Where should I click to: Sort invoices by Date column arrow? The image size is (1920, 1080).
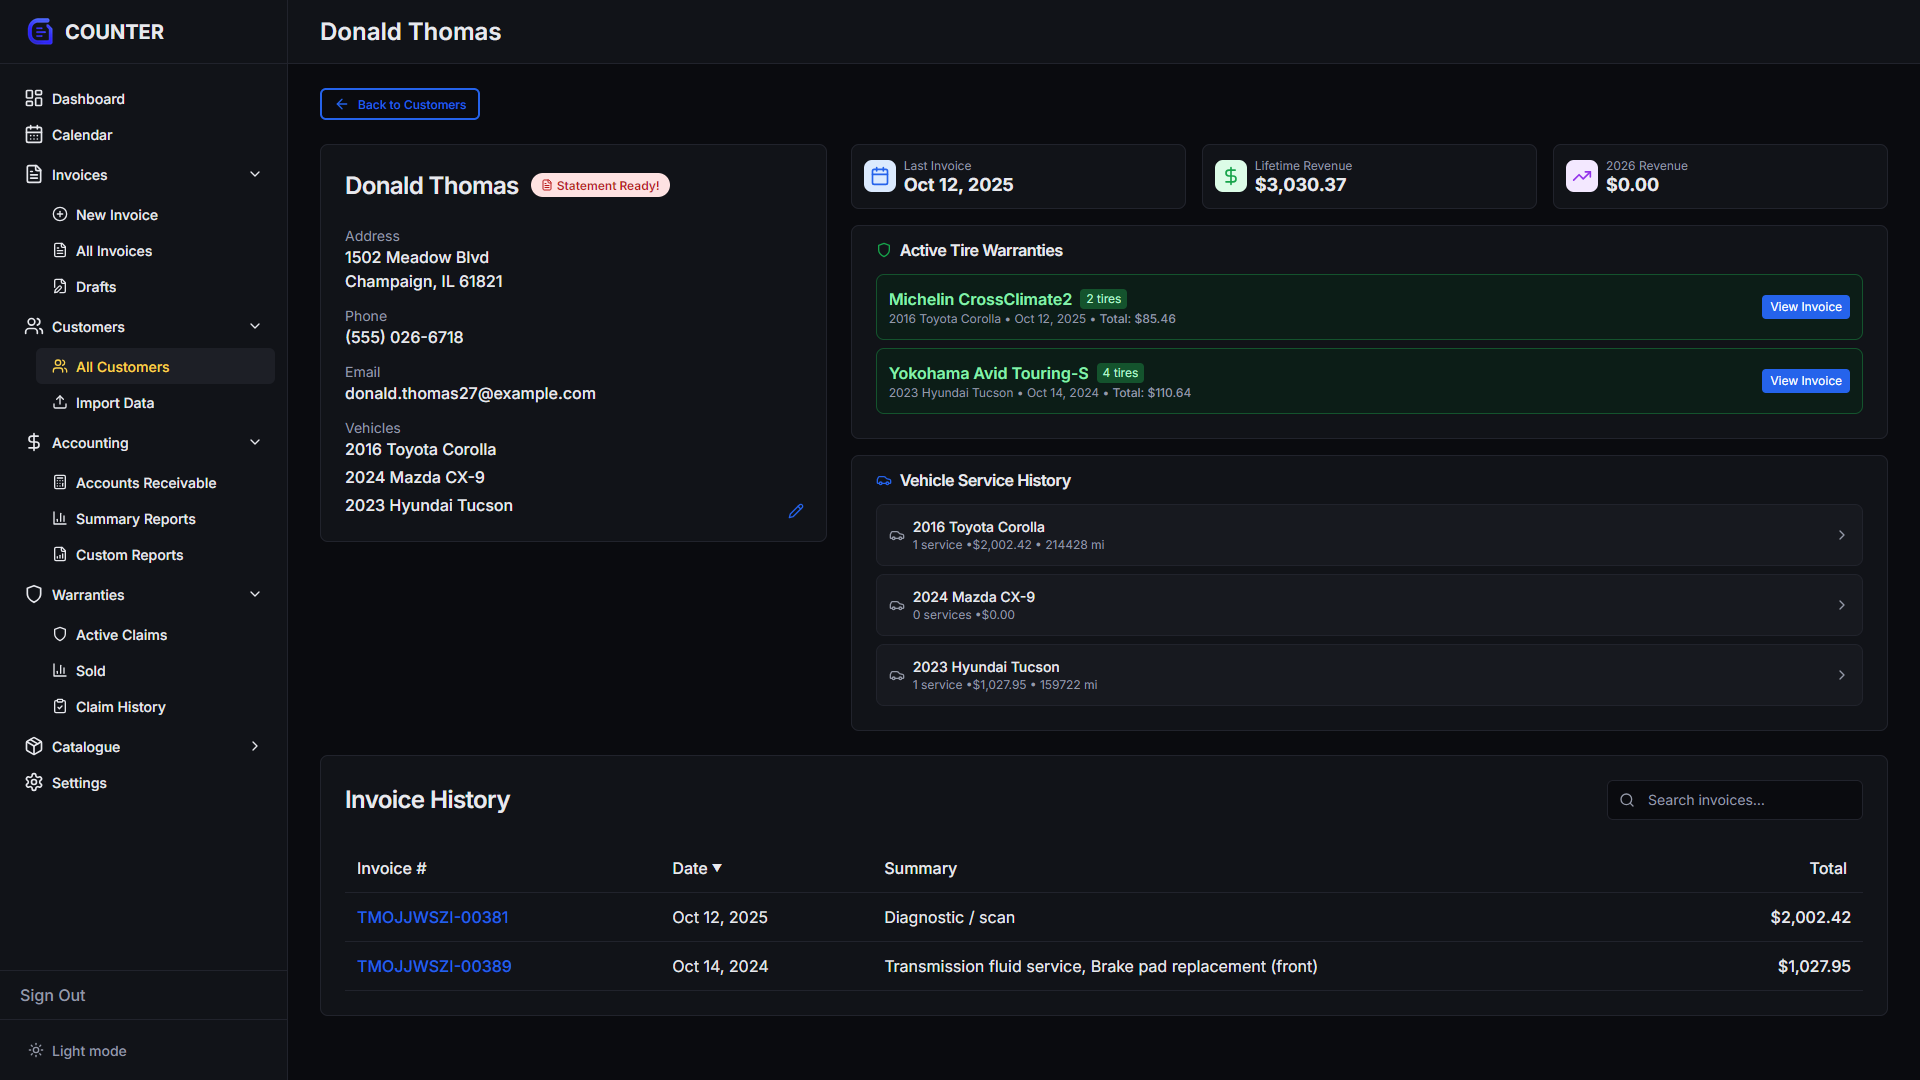(717, 868)
